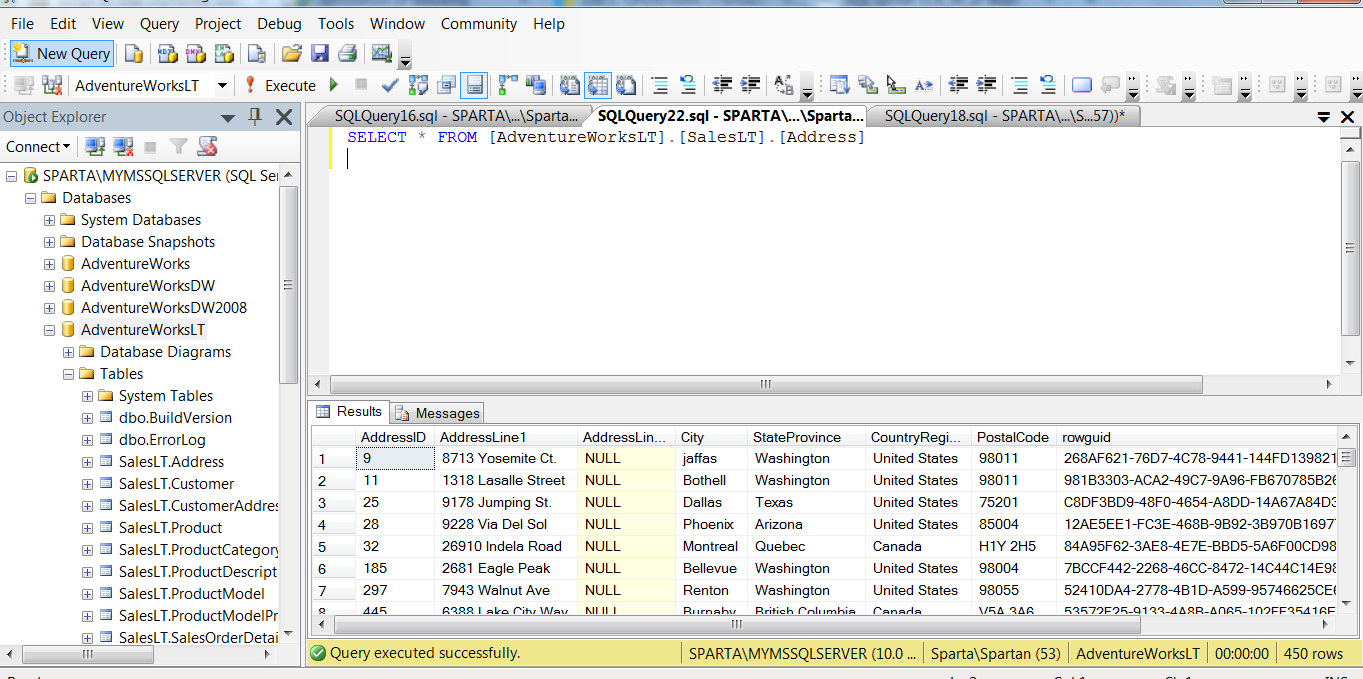Open the AdventureWorksLT database dropdown
The image size is (1363, 679).
click(222, 86)
